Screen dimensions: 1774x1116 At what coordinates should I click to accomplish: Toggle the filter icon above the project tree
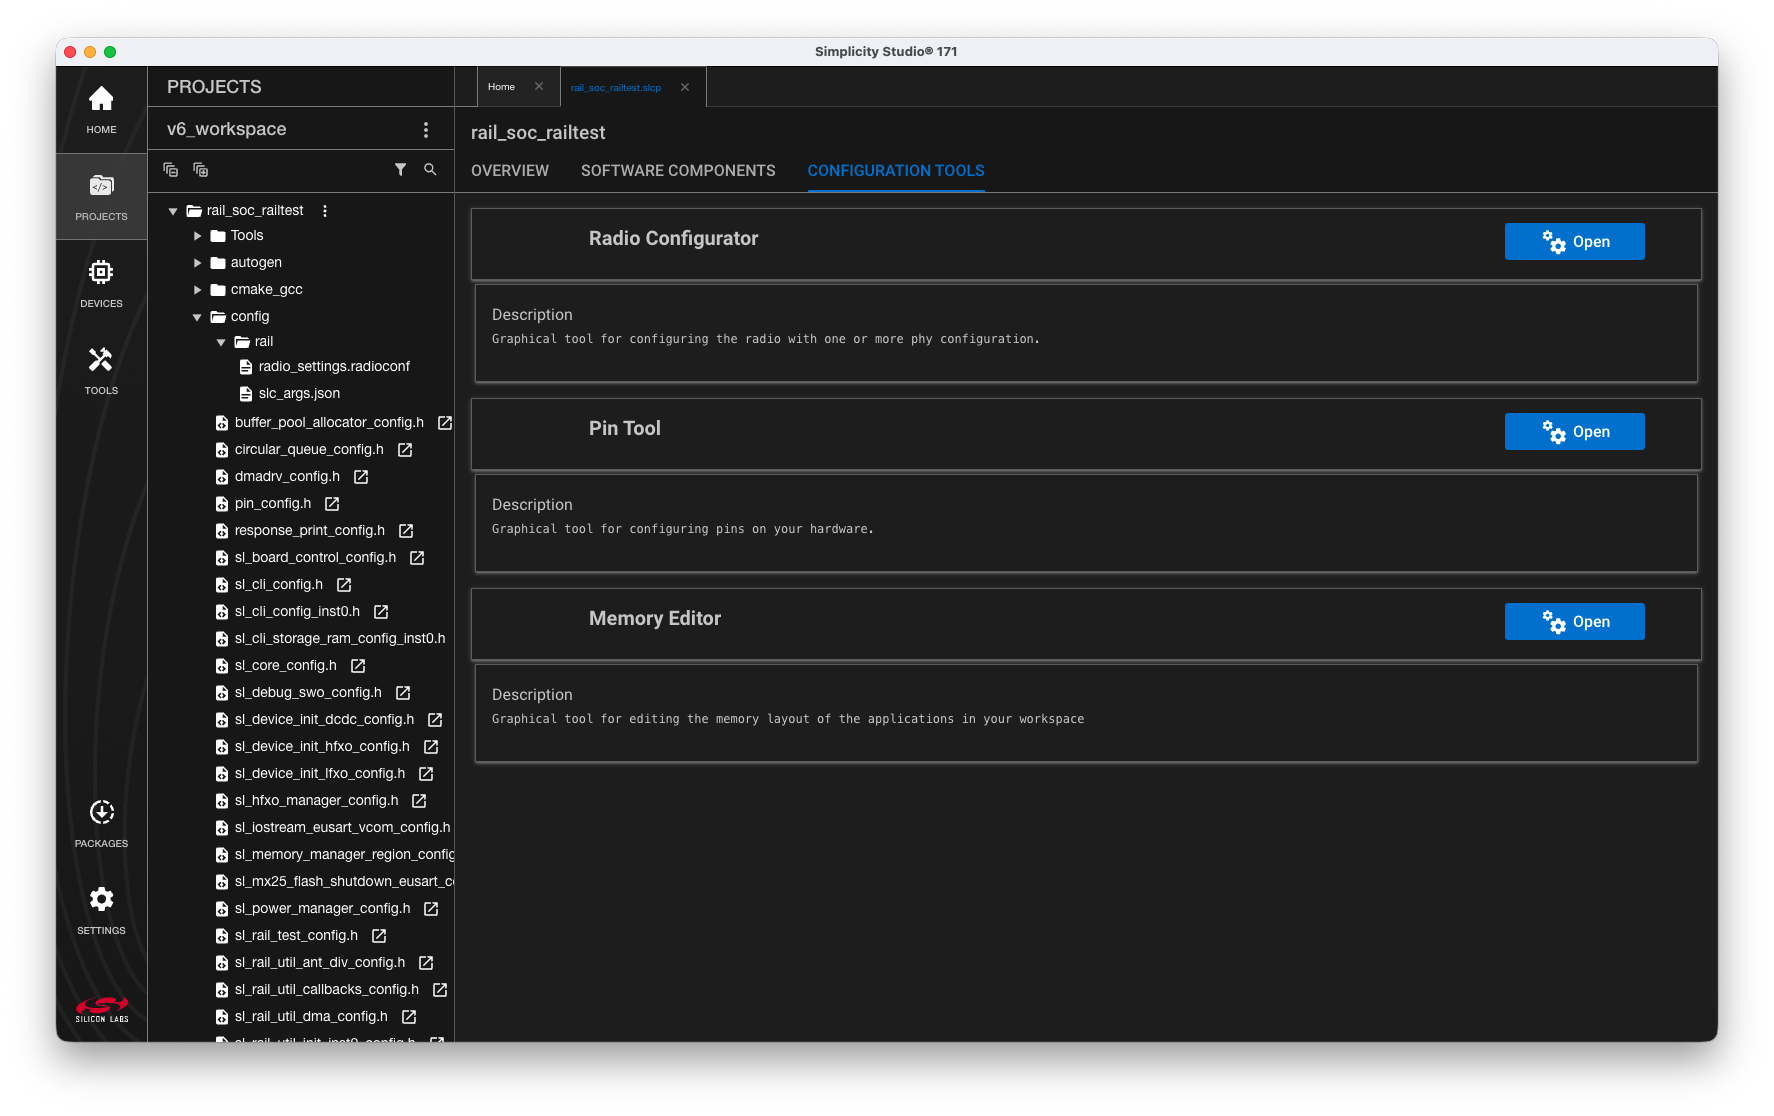click(401, 170)
